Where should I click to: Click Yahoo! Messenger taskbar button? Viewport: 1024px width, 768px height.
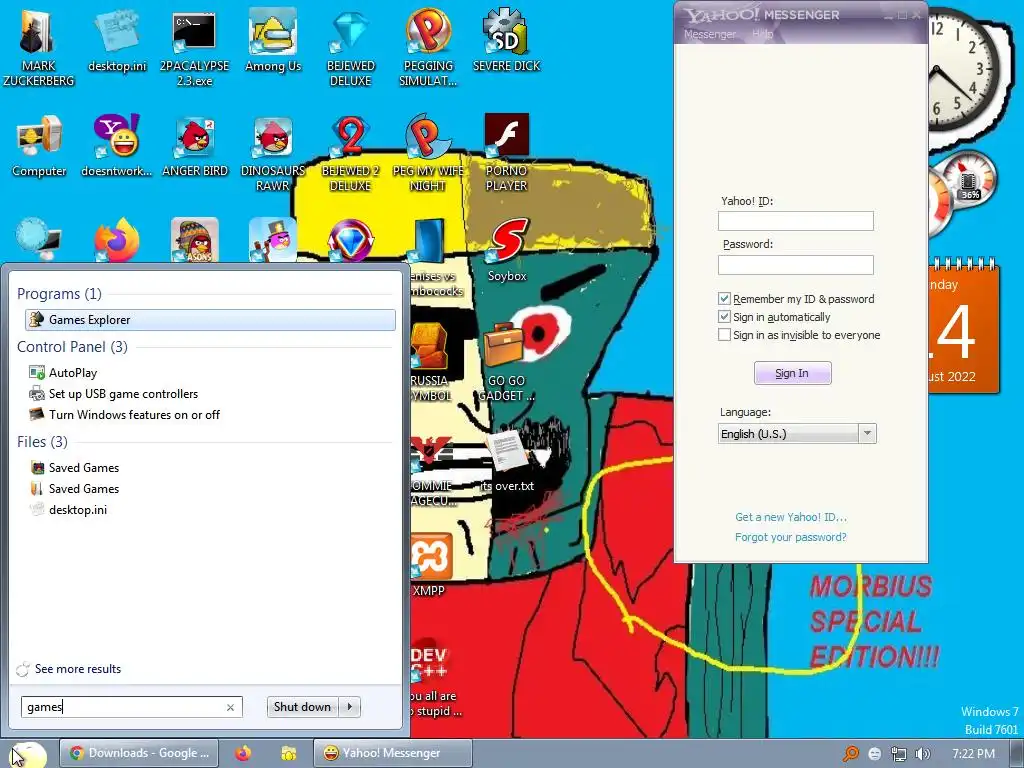click(x=392, y=753)
